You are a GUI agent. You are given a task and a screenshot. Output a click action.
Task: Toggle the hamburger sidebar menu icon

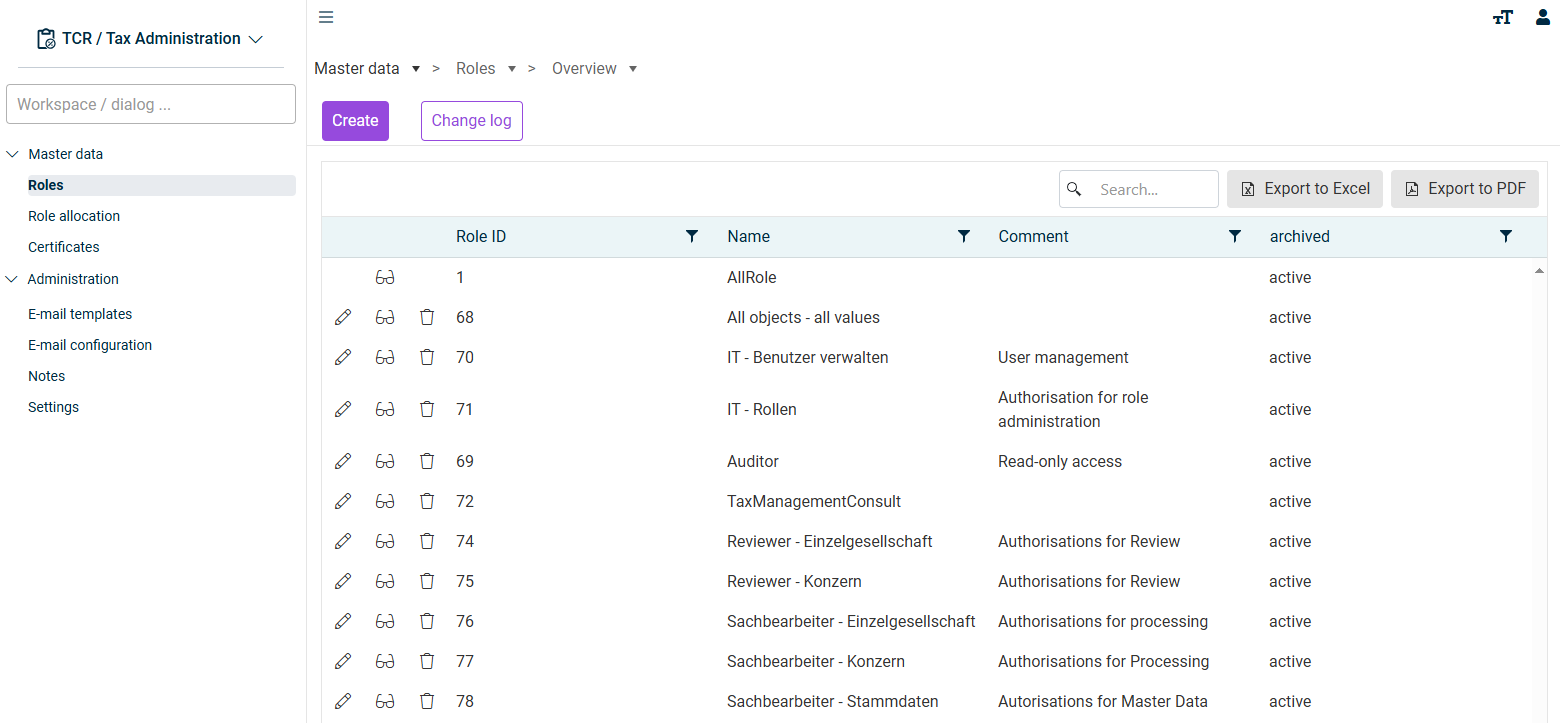[x=326, y=17]
